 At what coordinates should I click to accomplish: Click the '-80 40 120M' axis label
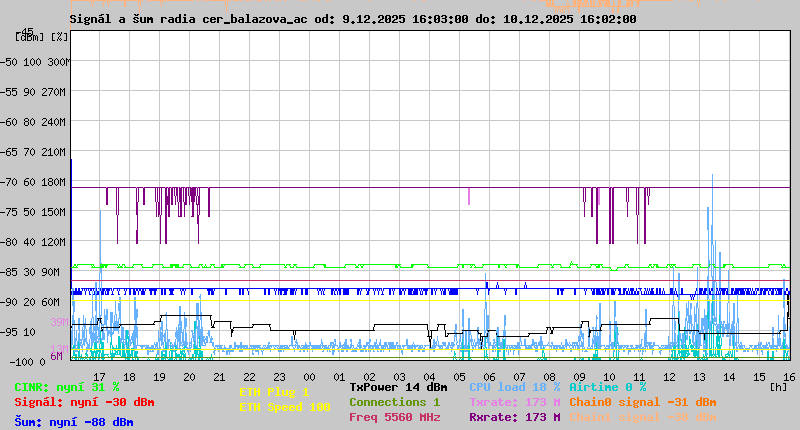[33, 242]
